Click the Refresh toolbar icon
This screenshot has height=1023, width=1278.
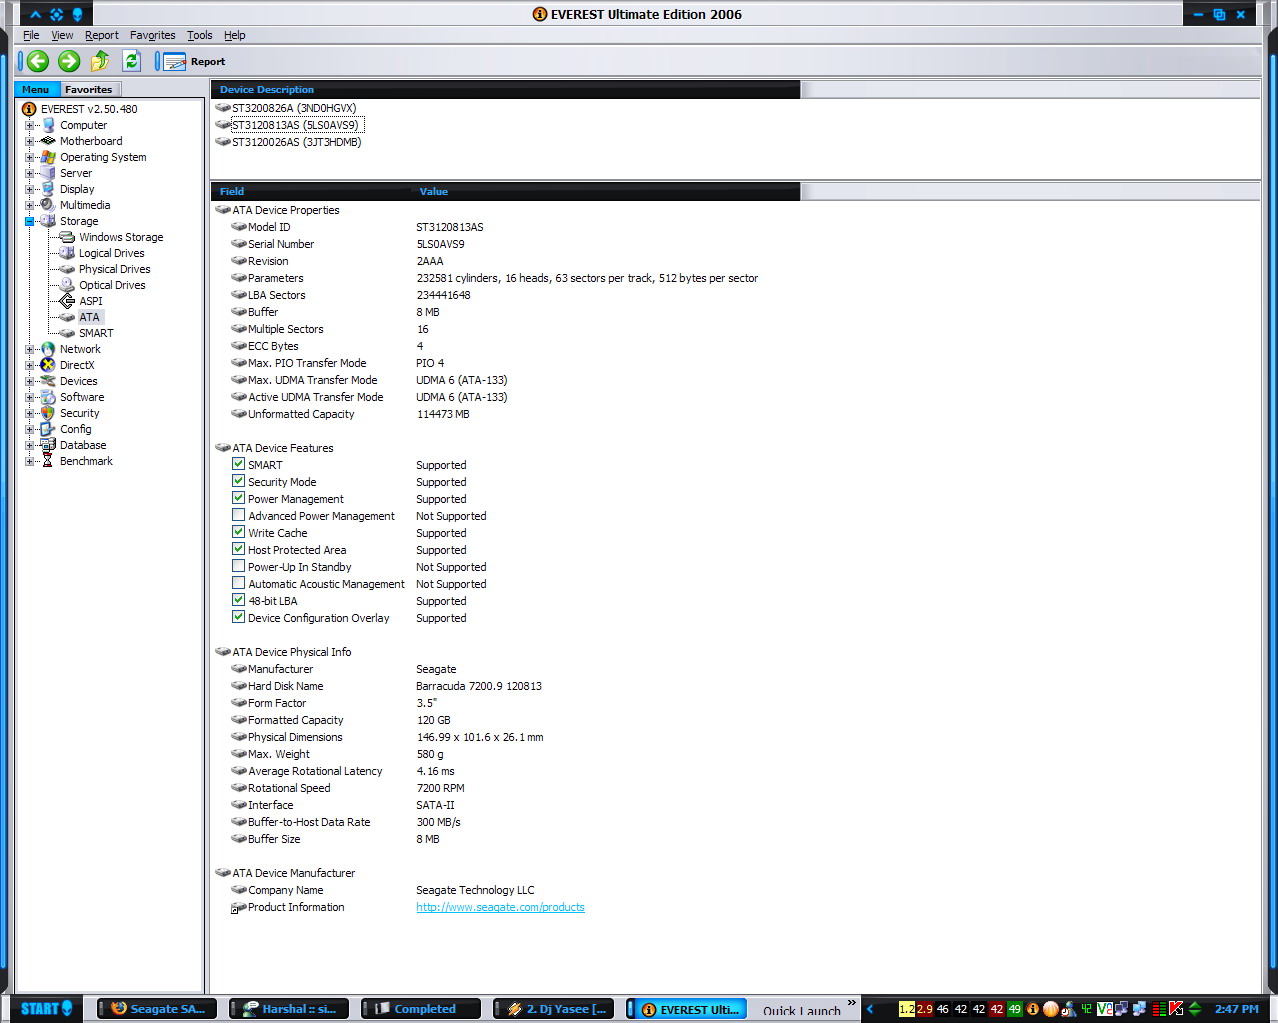pos(131,61)
